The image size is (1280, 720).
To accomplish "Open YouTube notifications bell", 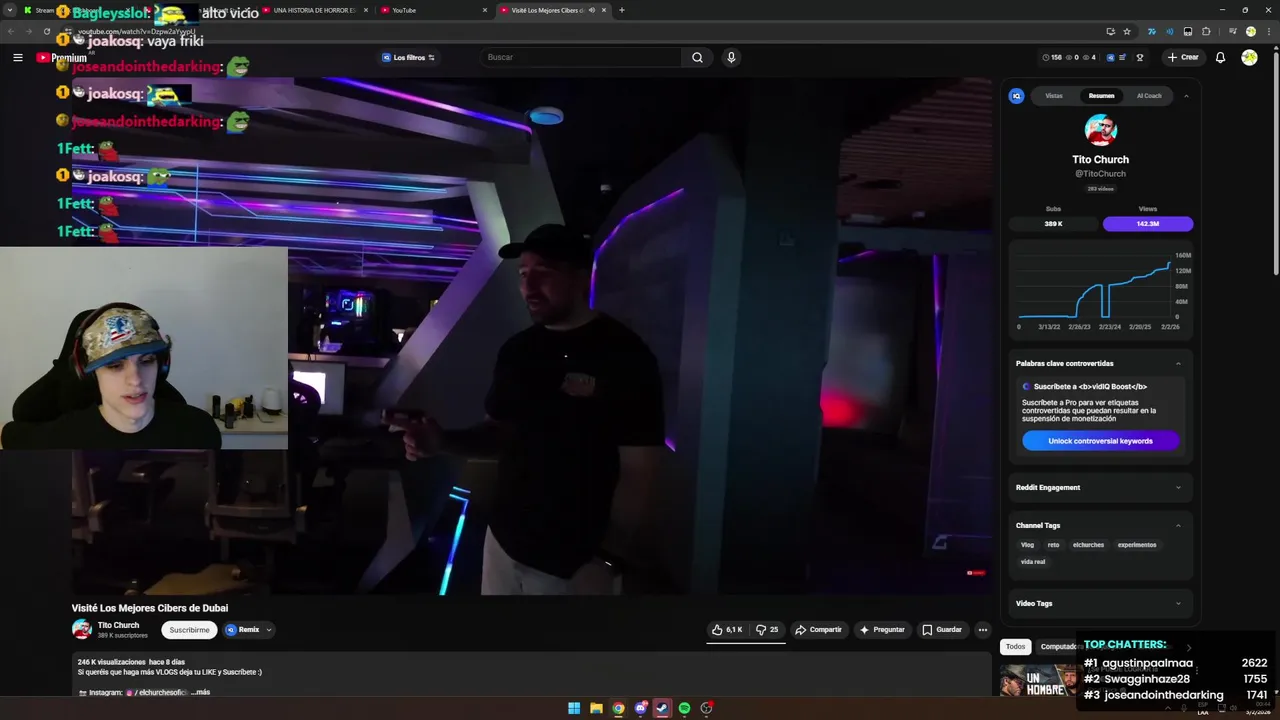I will point(1220,57).
